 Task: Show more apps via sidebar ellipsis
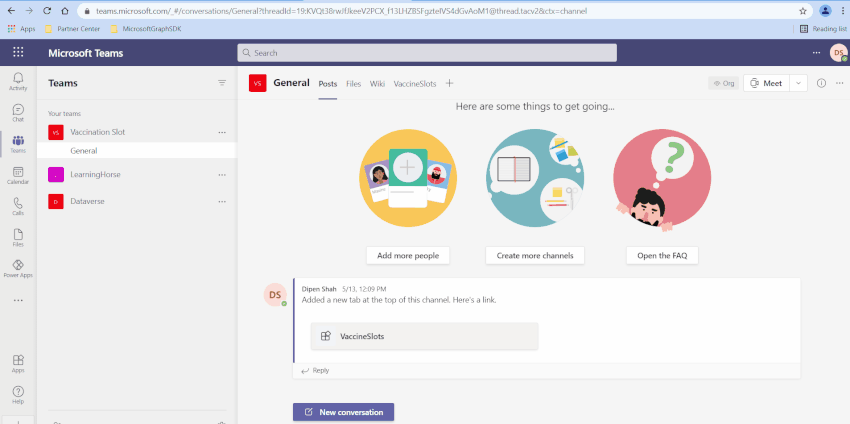click(18, 300)
